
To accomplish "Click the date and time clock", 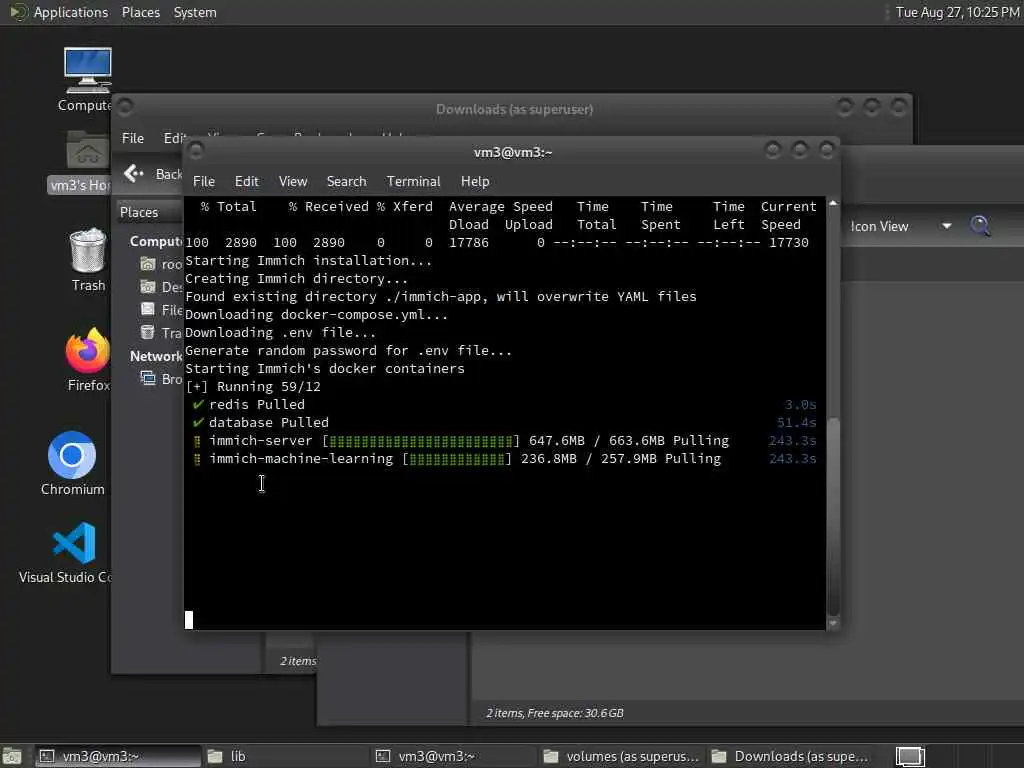I will pyautogui.click(x=957, y=12).
